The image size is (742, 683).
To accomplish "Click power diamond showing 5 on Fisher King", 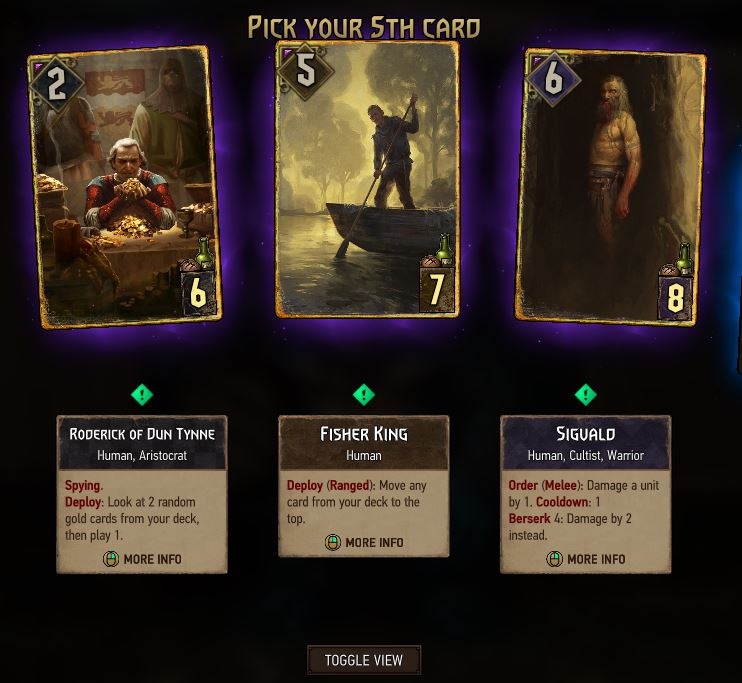I will coord(305,71).
